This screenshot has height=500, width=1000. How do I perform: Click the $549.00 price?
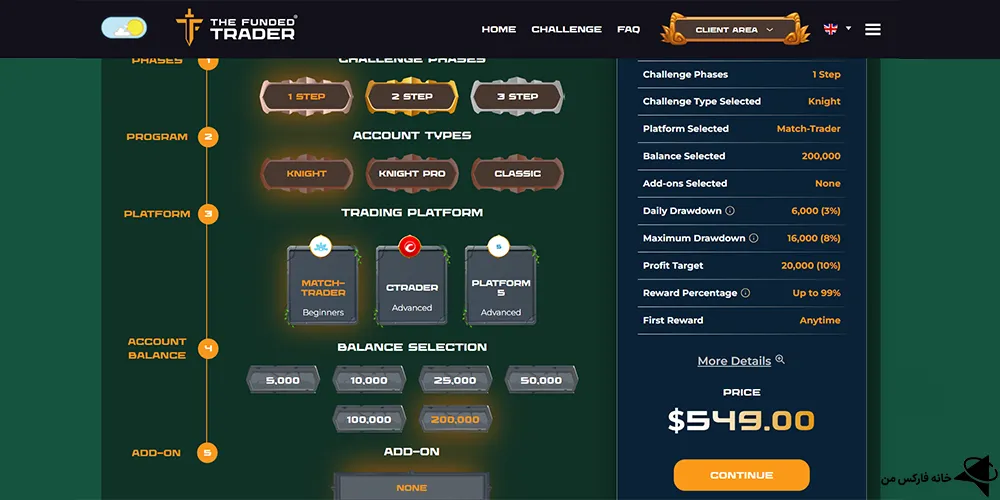[742, 421]
